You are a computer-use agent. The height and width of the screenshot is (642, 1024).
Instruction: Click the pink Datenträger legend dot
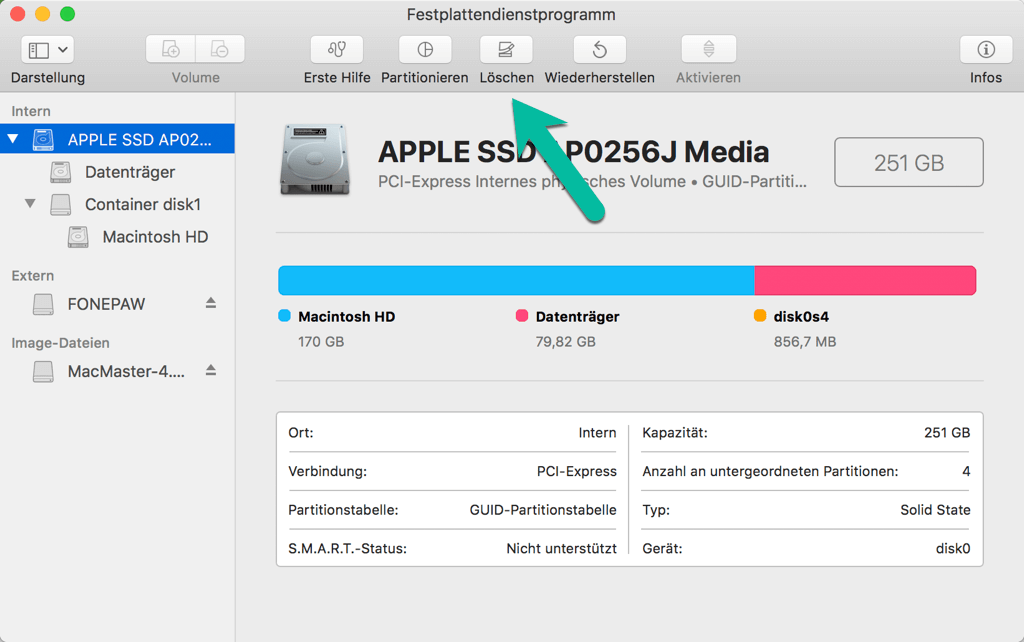tap(522, 316)
